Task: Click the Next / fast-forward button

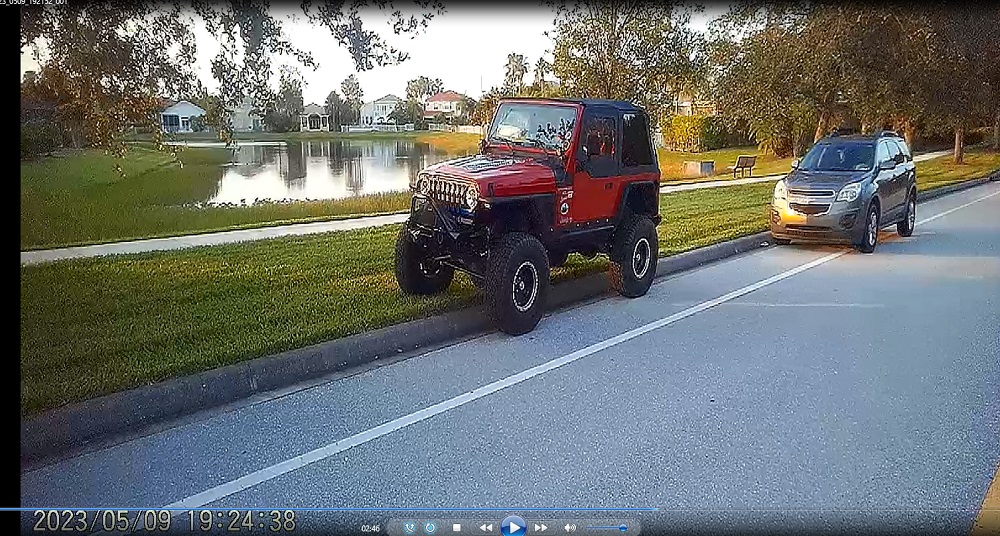Action: (540, 527)
